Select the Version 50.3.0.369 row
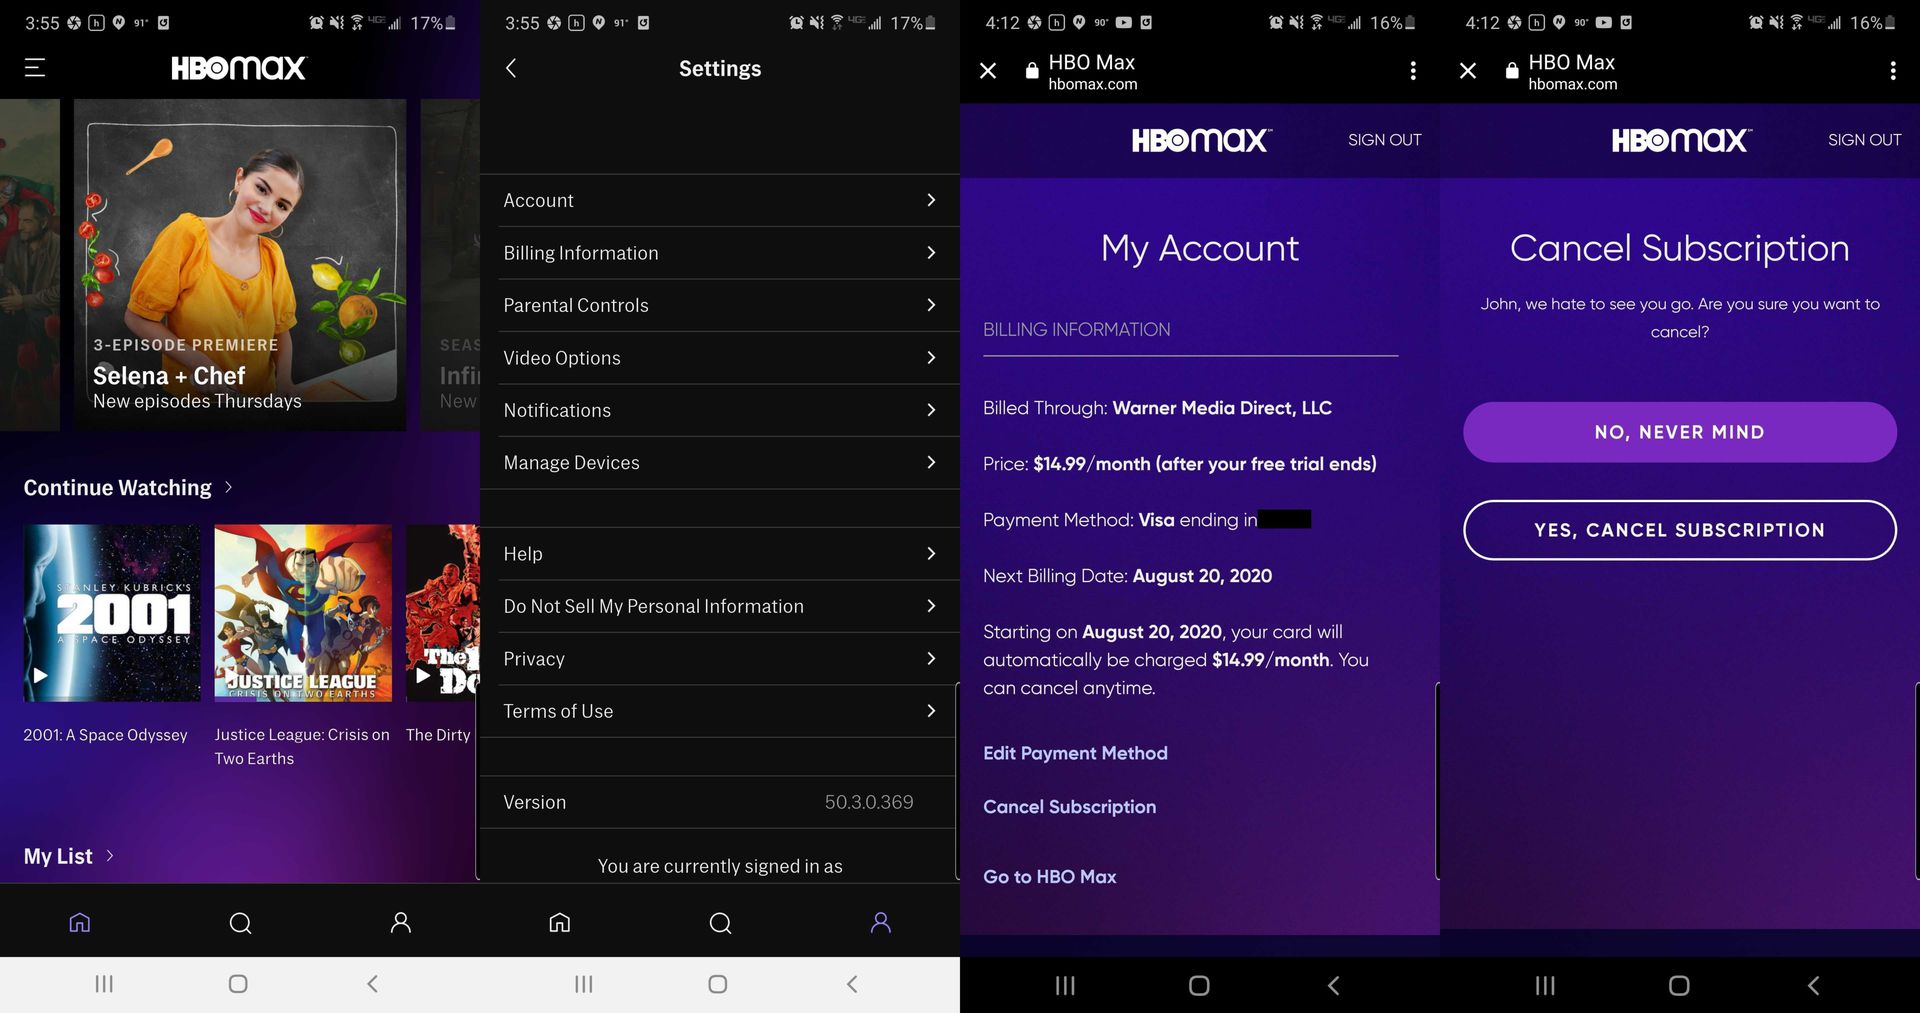 pos(720,802)
